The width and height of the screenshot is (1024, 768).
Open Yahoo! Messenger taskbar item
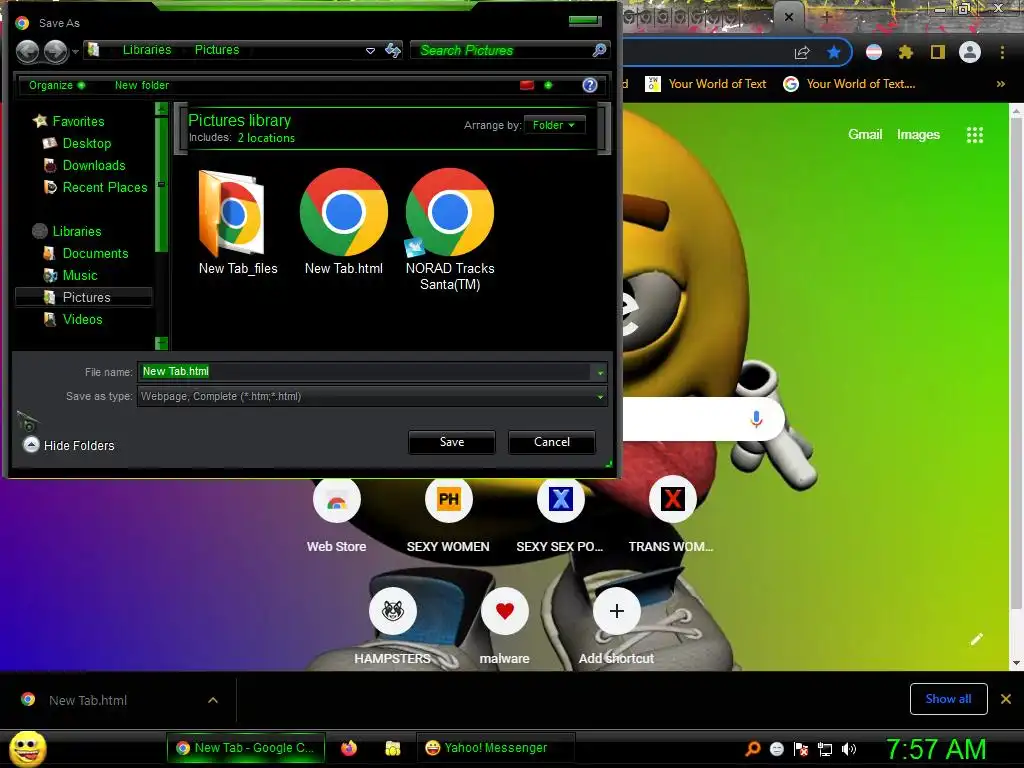pos(495,748)
